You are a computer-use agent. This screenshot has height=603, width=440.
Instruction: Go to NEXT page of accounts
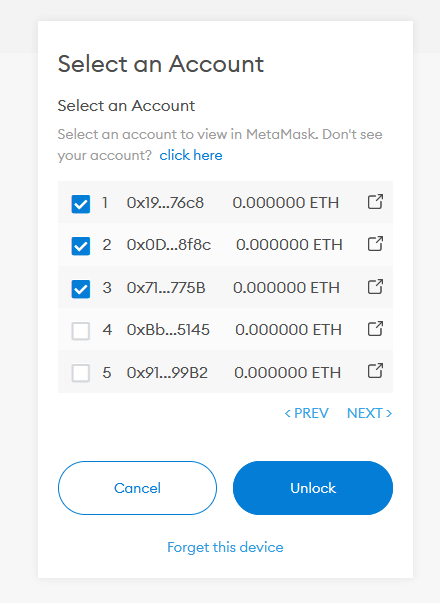click(369, 413)
